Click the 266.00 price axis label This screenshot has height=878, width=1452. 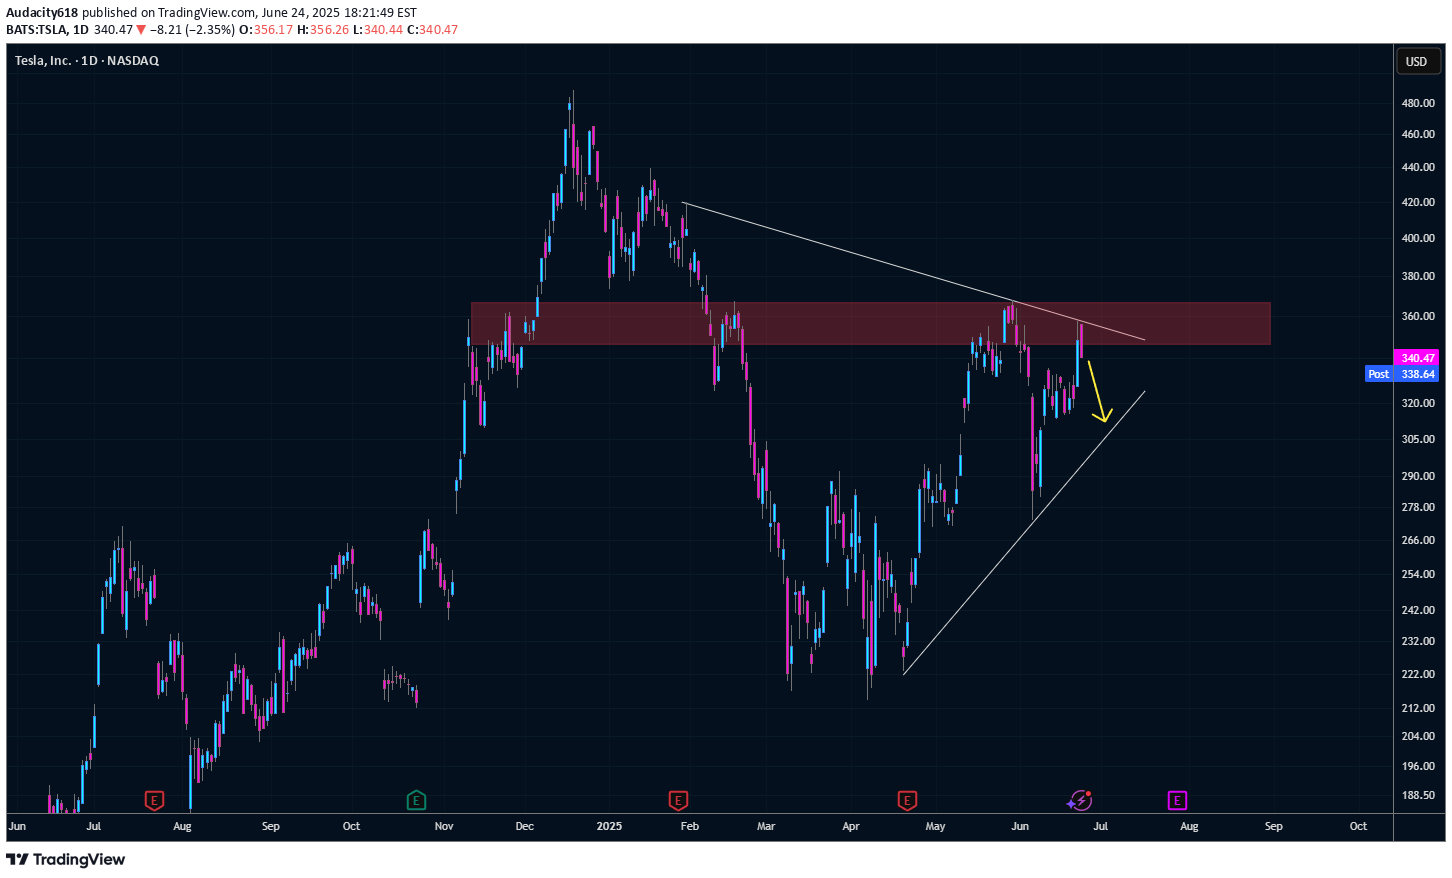click(x=1418, y=540)
